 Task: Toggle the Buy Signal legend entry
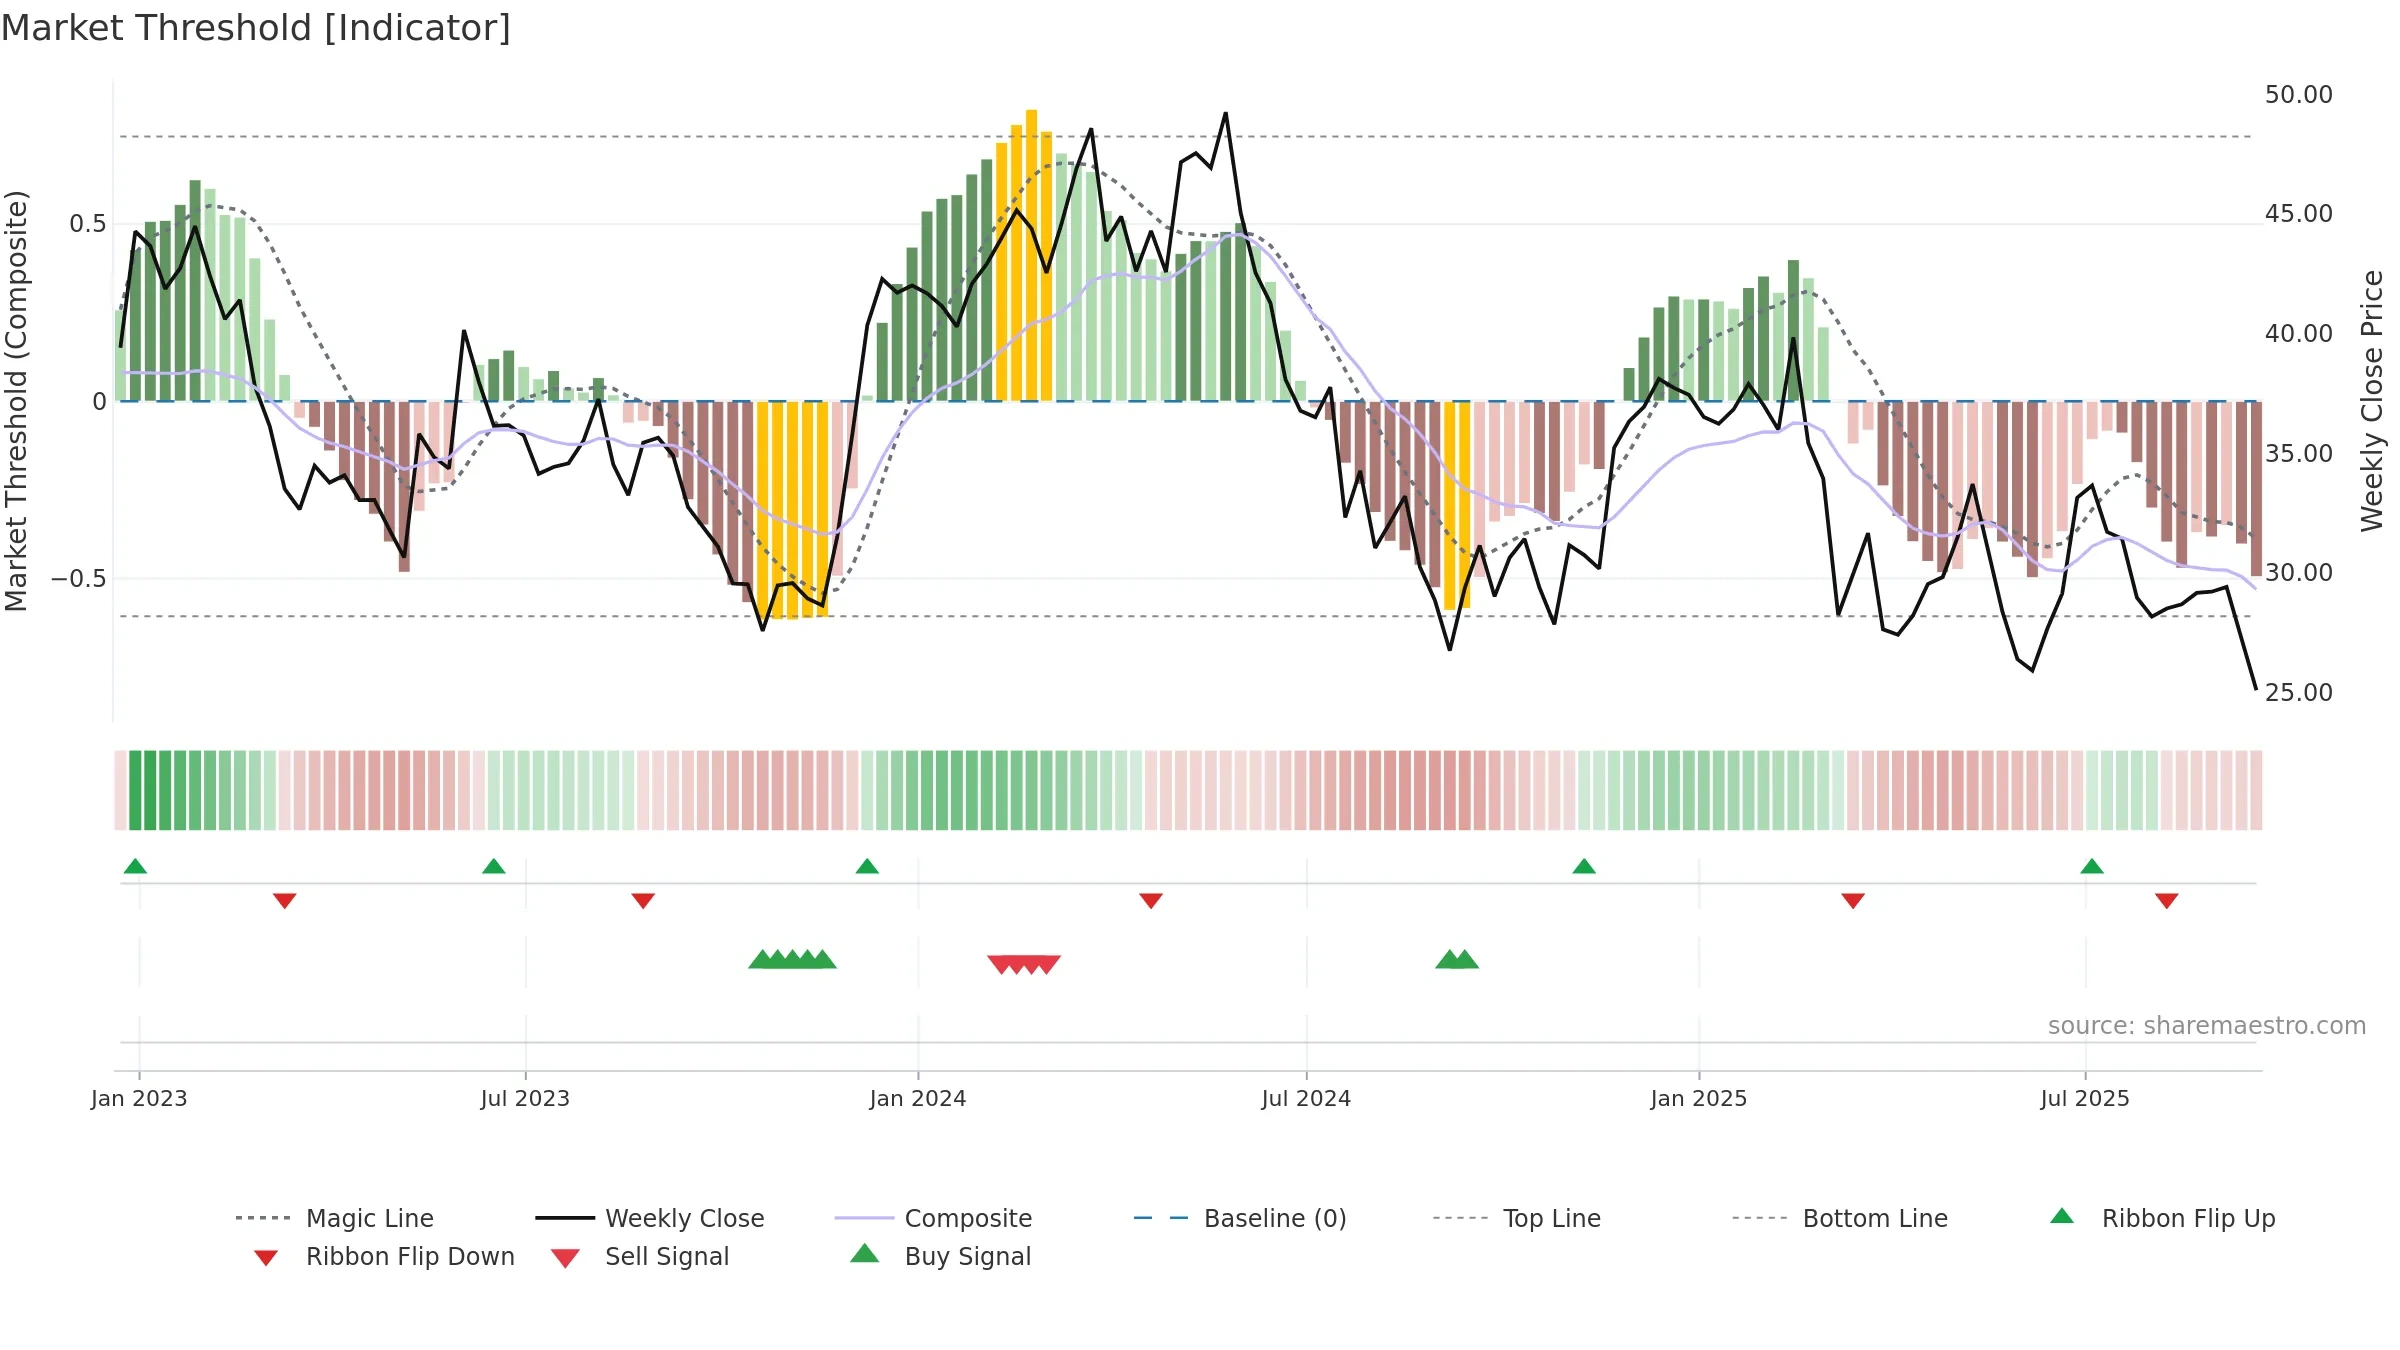click(x=940, y=1256)
